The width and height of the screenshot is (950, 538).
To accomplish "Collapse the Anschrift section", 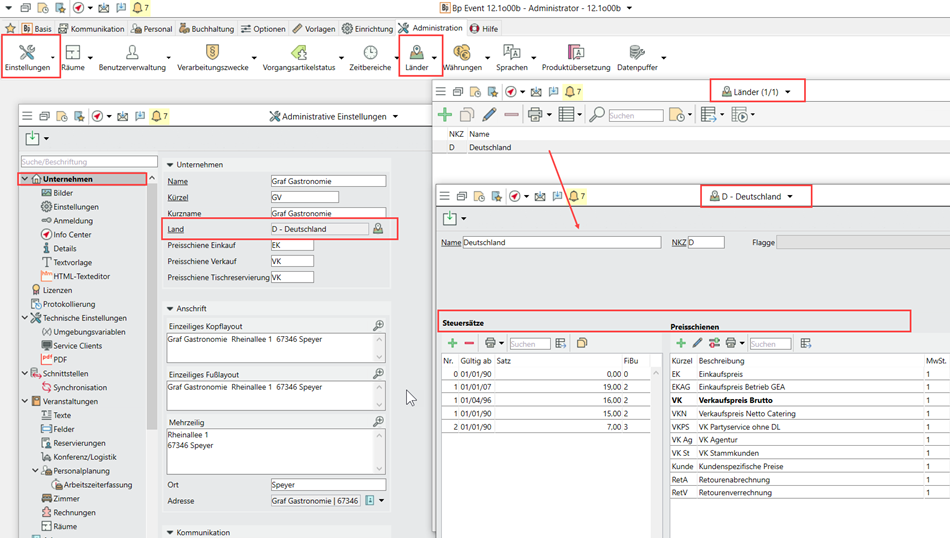I will 171,309.
